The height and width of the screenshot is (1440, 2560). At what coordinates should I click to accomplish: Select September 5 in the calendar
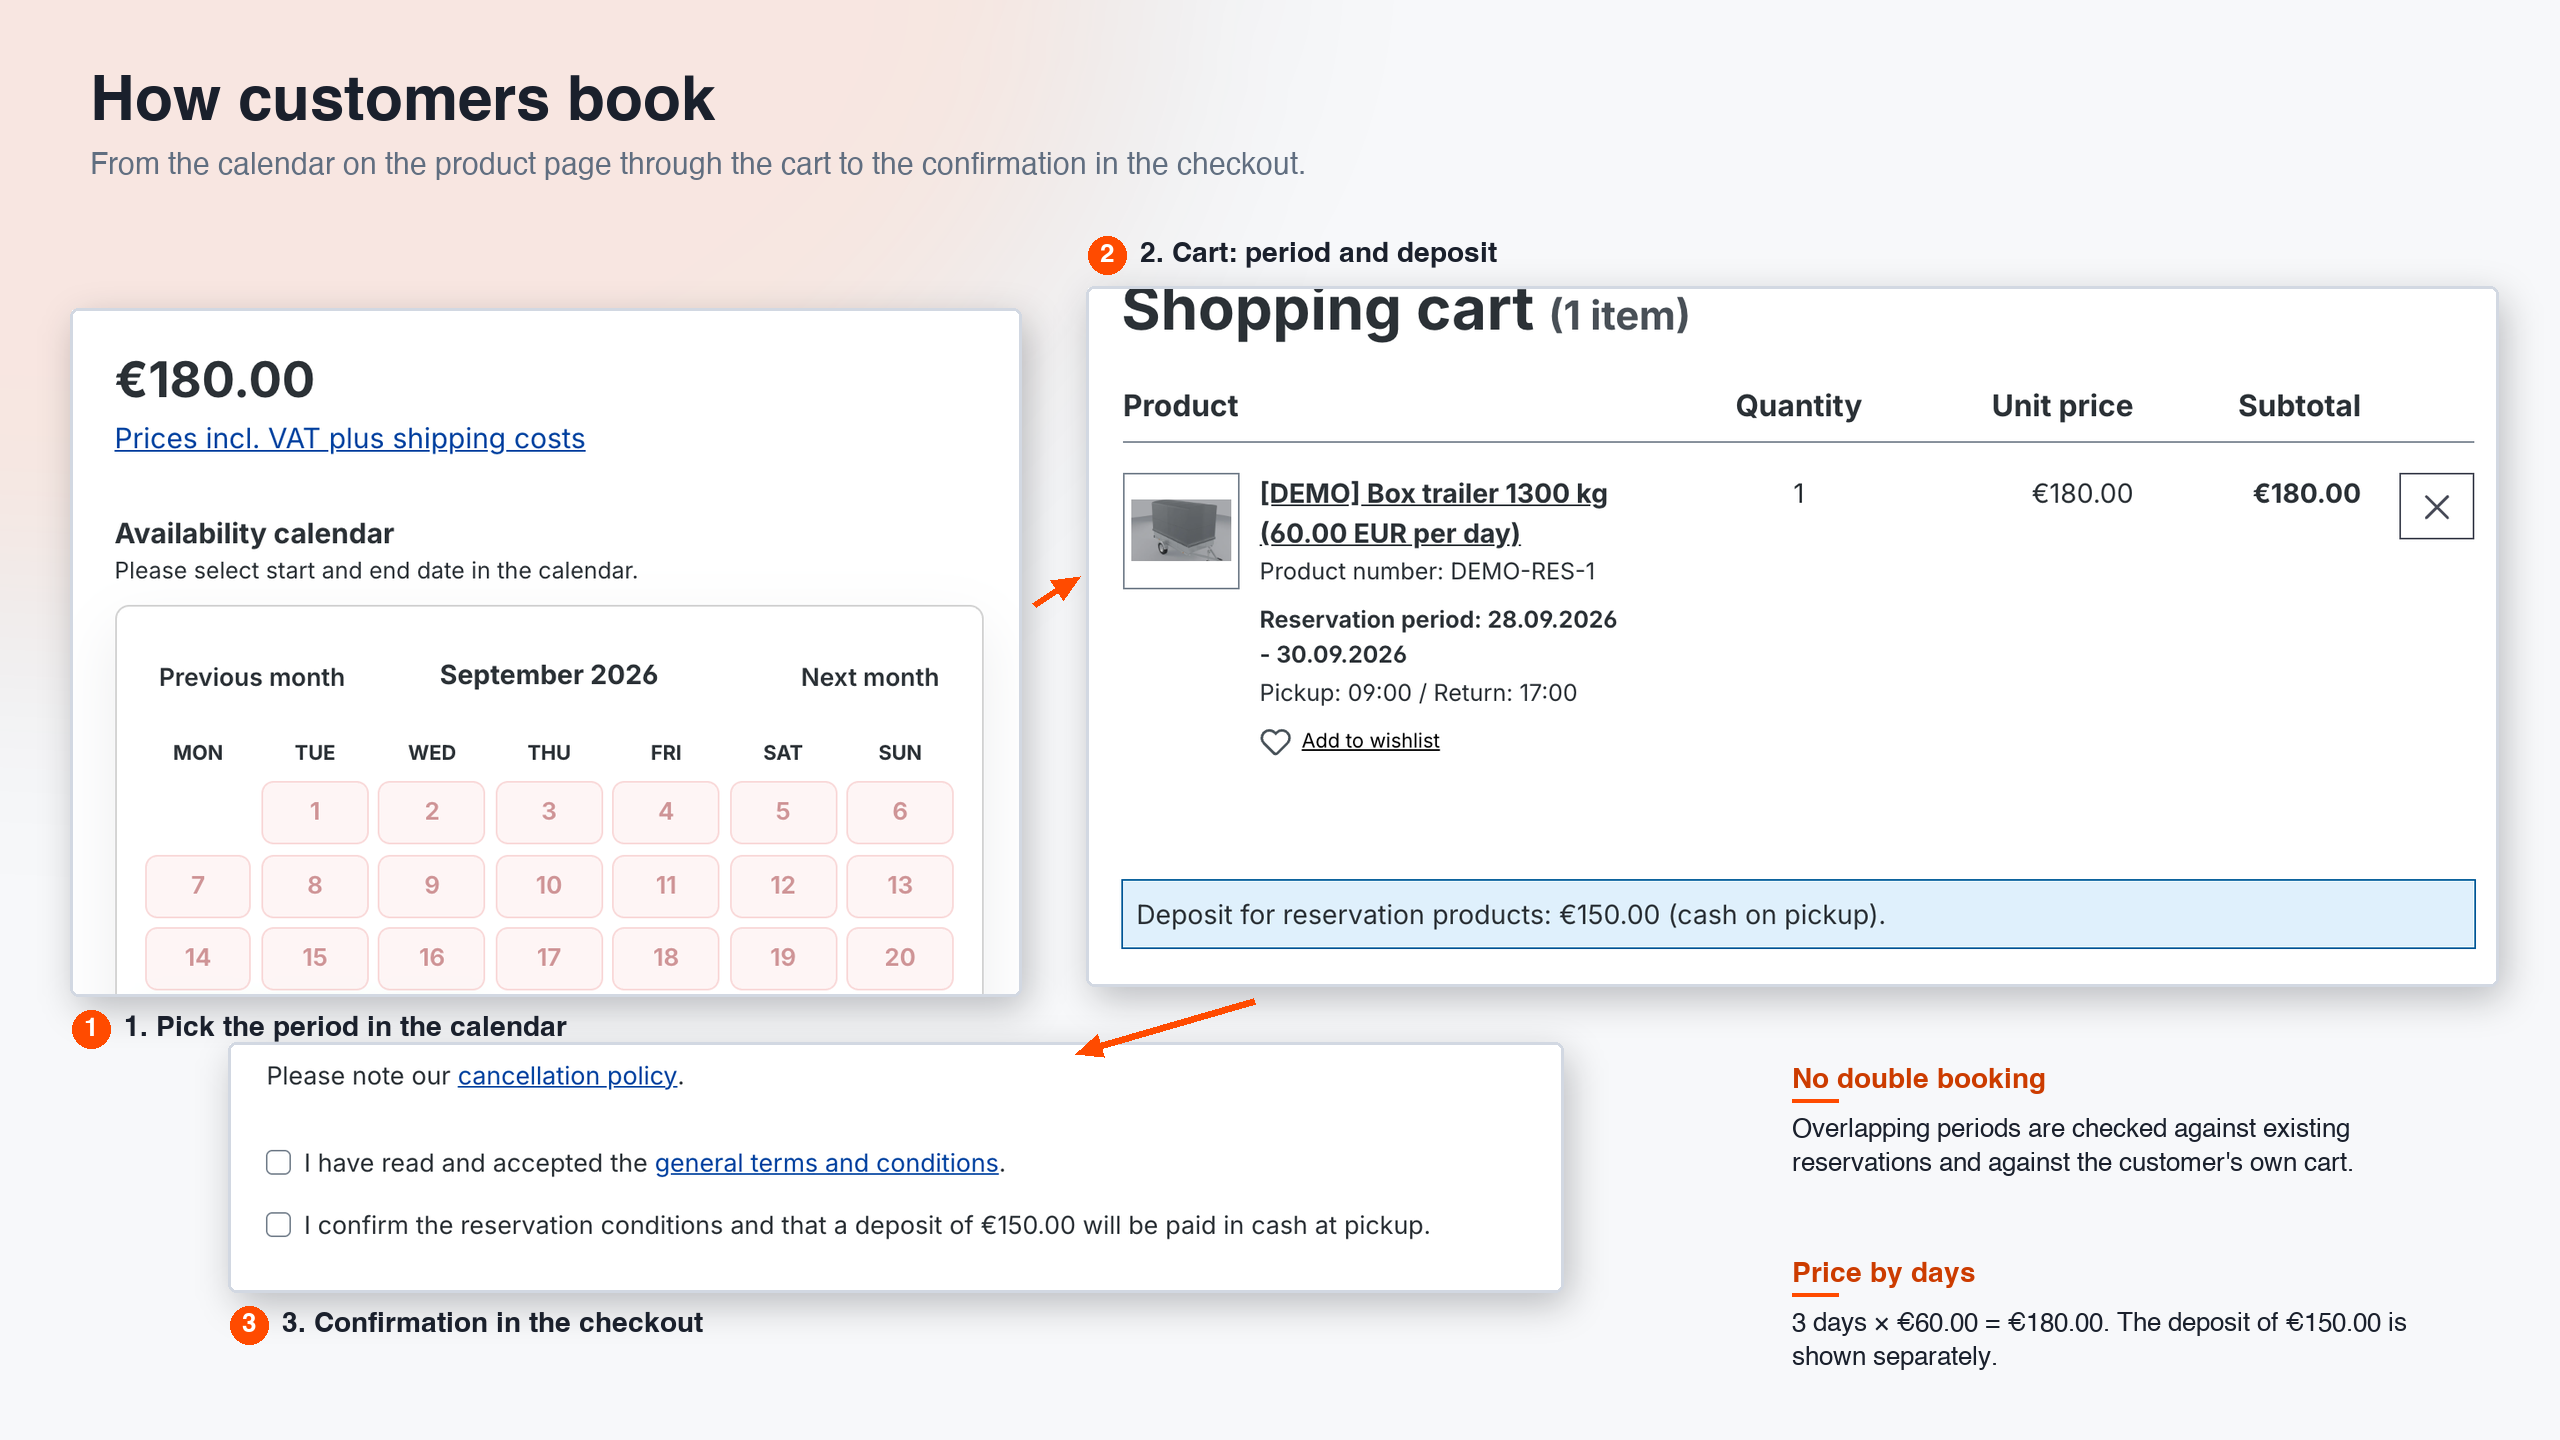(783, 812)
